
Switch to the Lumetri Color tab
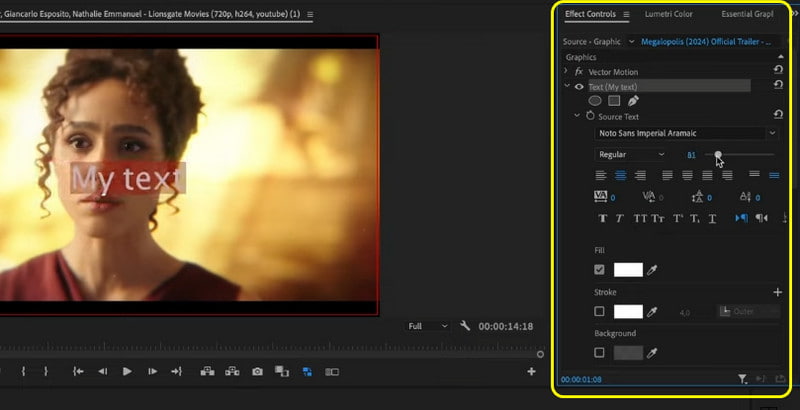[668, 14]
